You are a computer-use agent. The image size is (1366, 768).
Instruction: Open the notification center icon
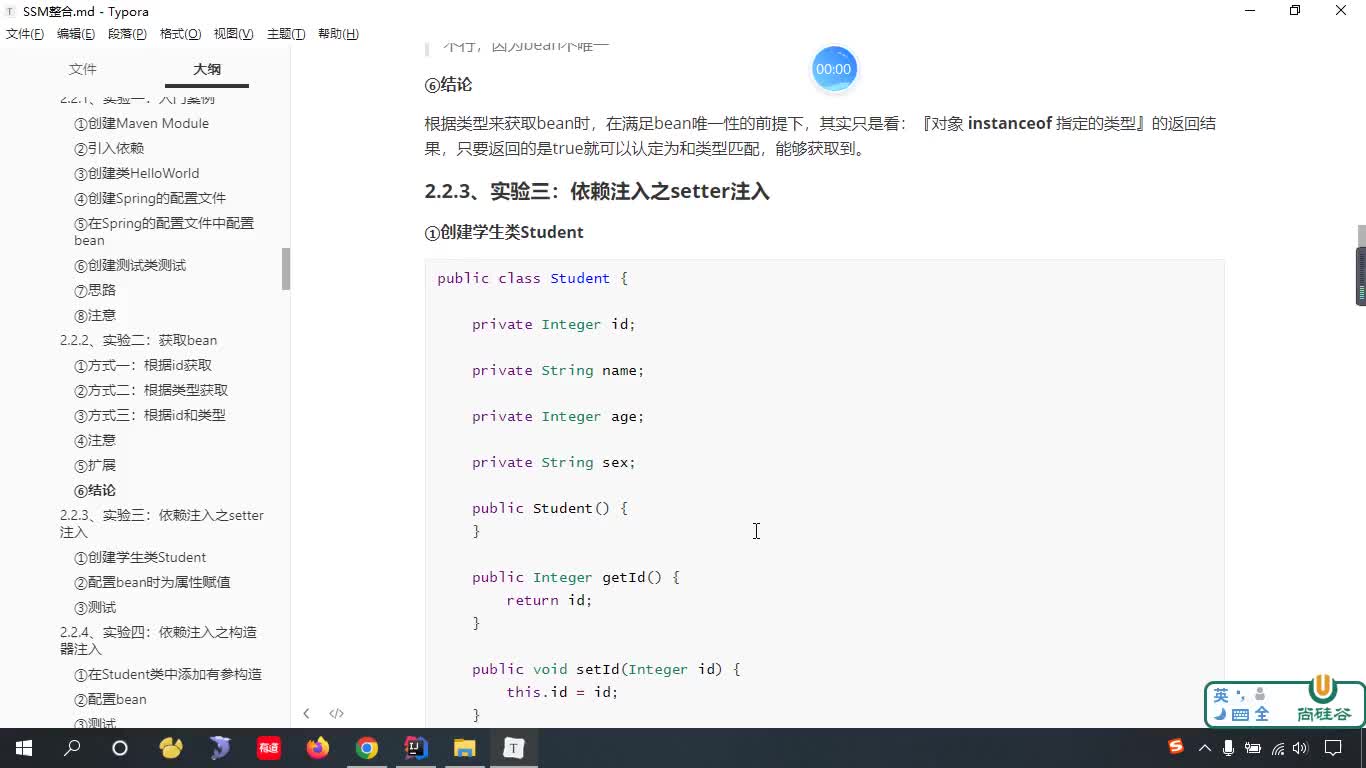(x=1333, y=748)
